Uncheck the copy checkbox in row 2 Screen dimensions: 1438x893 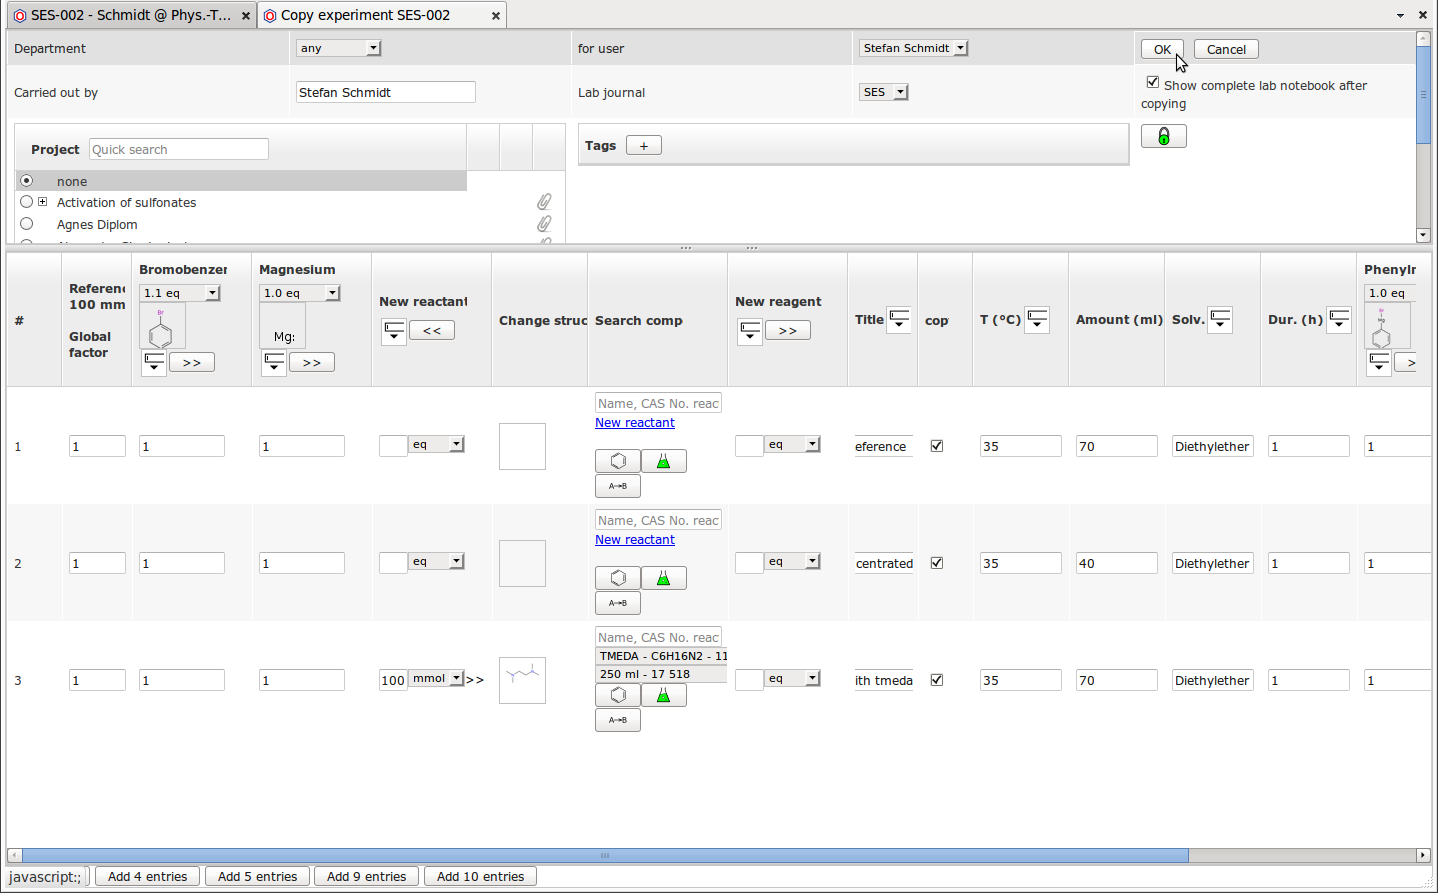pyautogui.click(x=937, y=563)
